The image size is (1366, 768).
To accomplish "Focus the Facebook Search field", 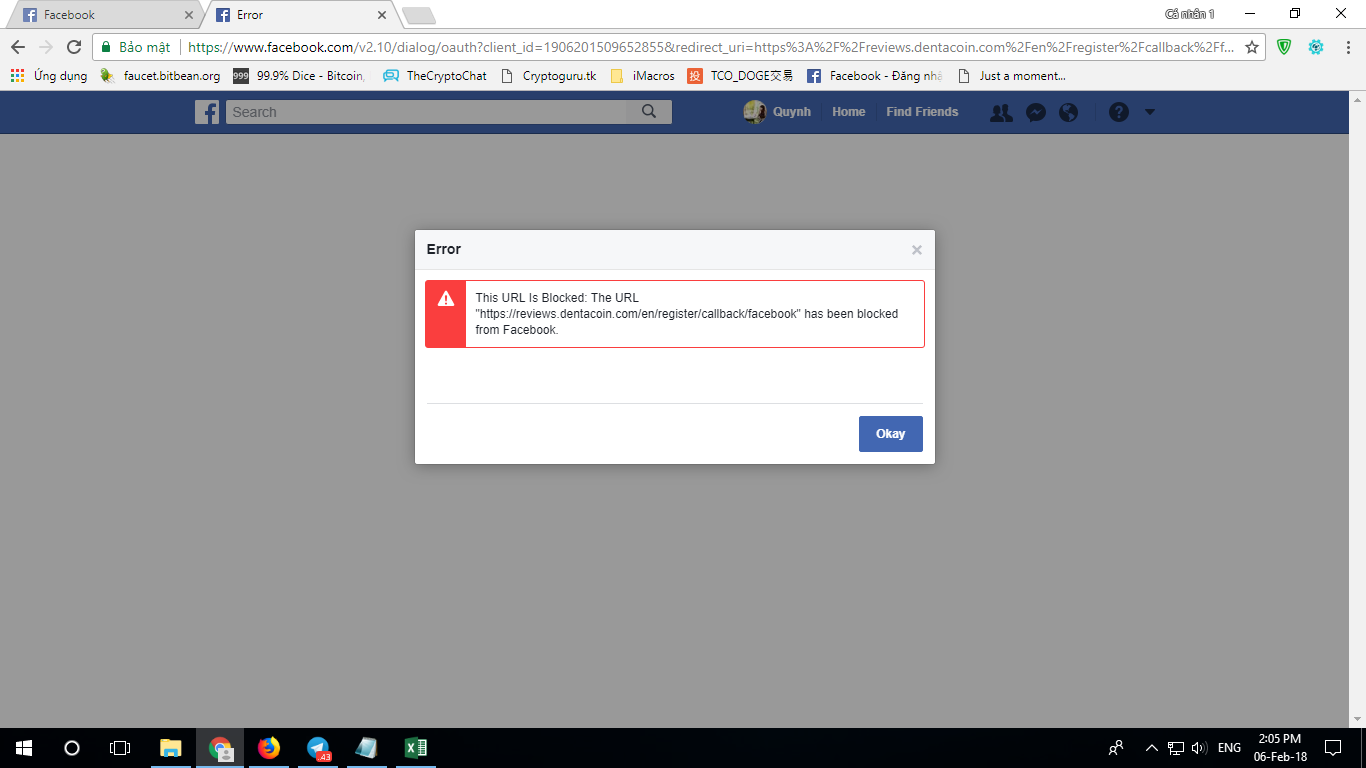I will point(426,112).
